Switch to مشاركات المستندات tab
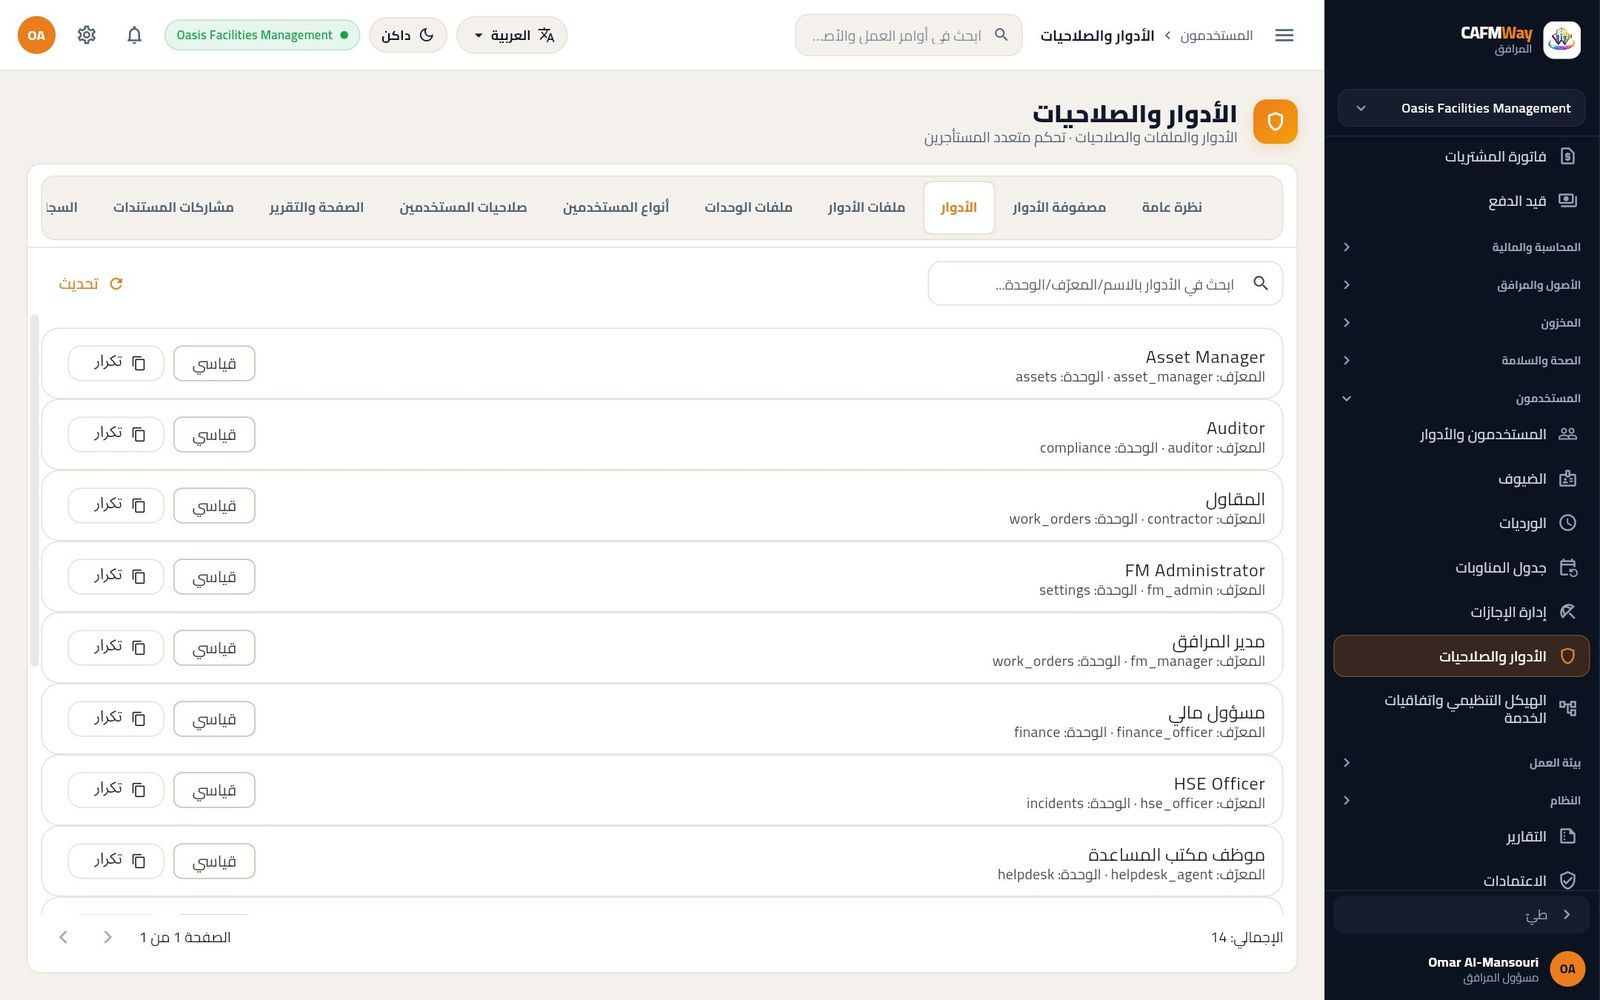Screen dimensions: 1600x1000 pyautogui.click(x=173, y=207)
